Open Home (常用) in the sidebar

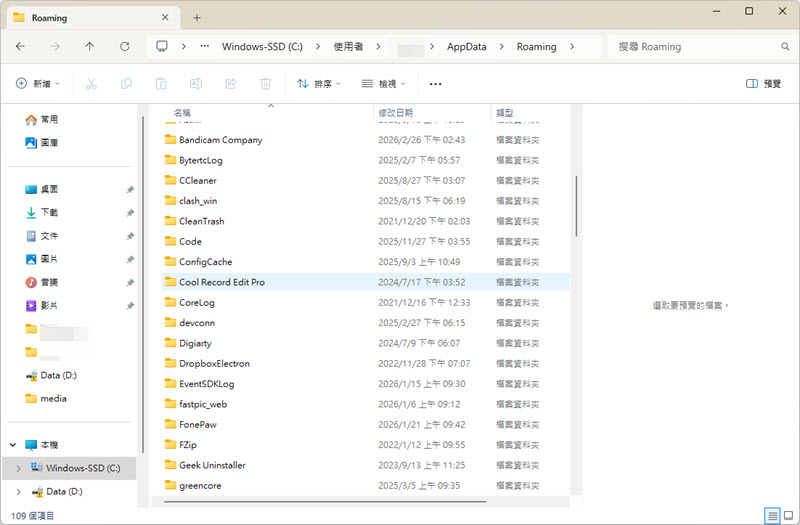click(42, 119)
